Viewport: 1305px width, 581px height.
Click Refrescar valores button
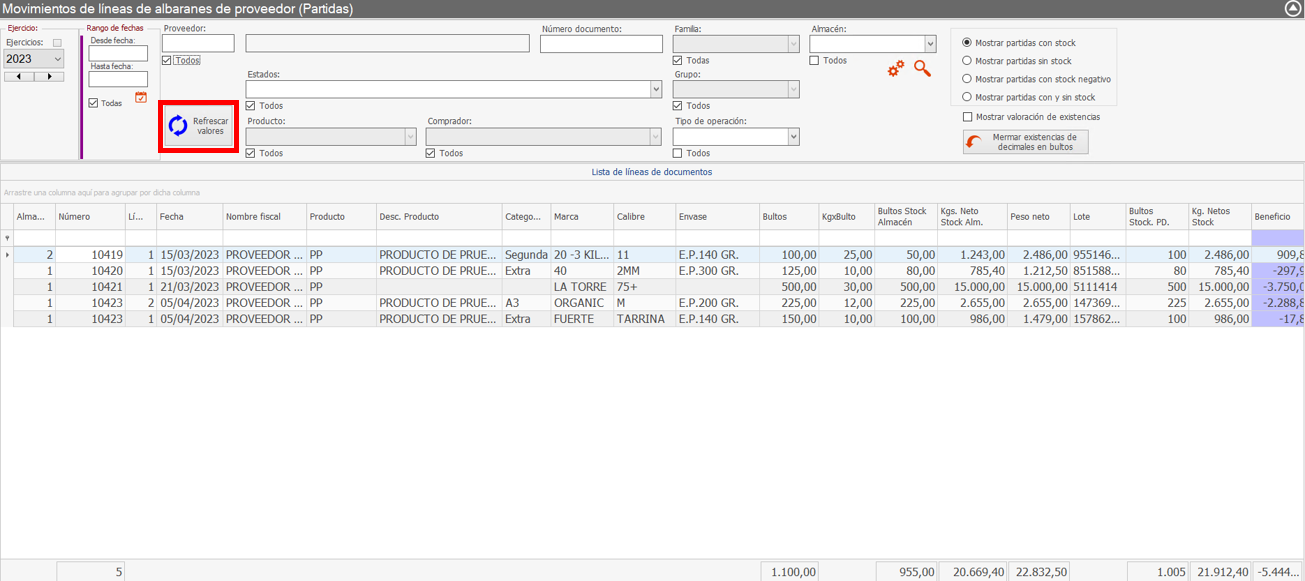point(198,126)
